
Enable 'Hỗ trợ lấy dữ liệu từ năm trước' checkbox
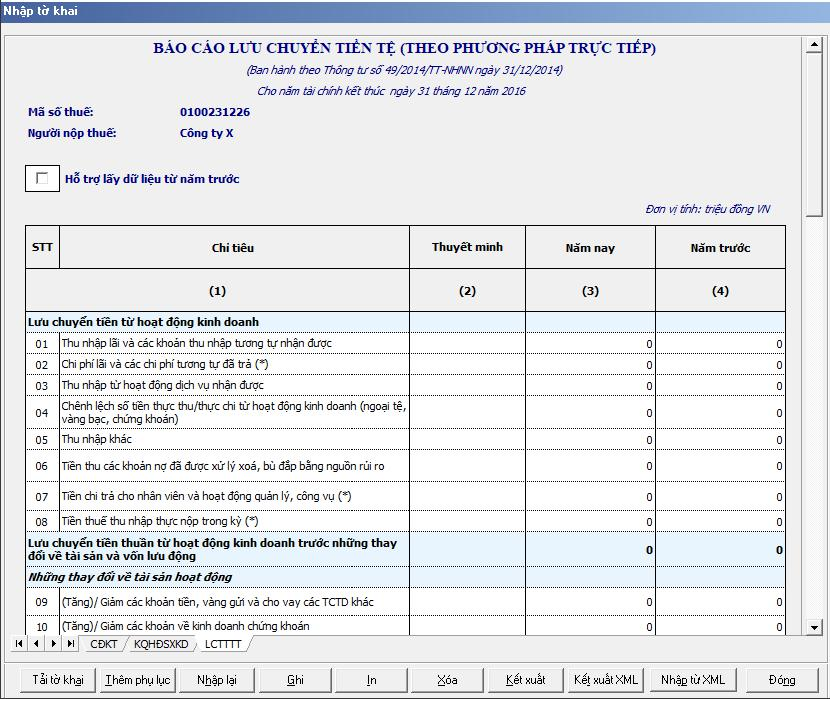click(42, 179)
